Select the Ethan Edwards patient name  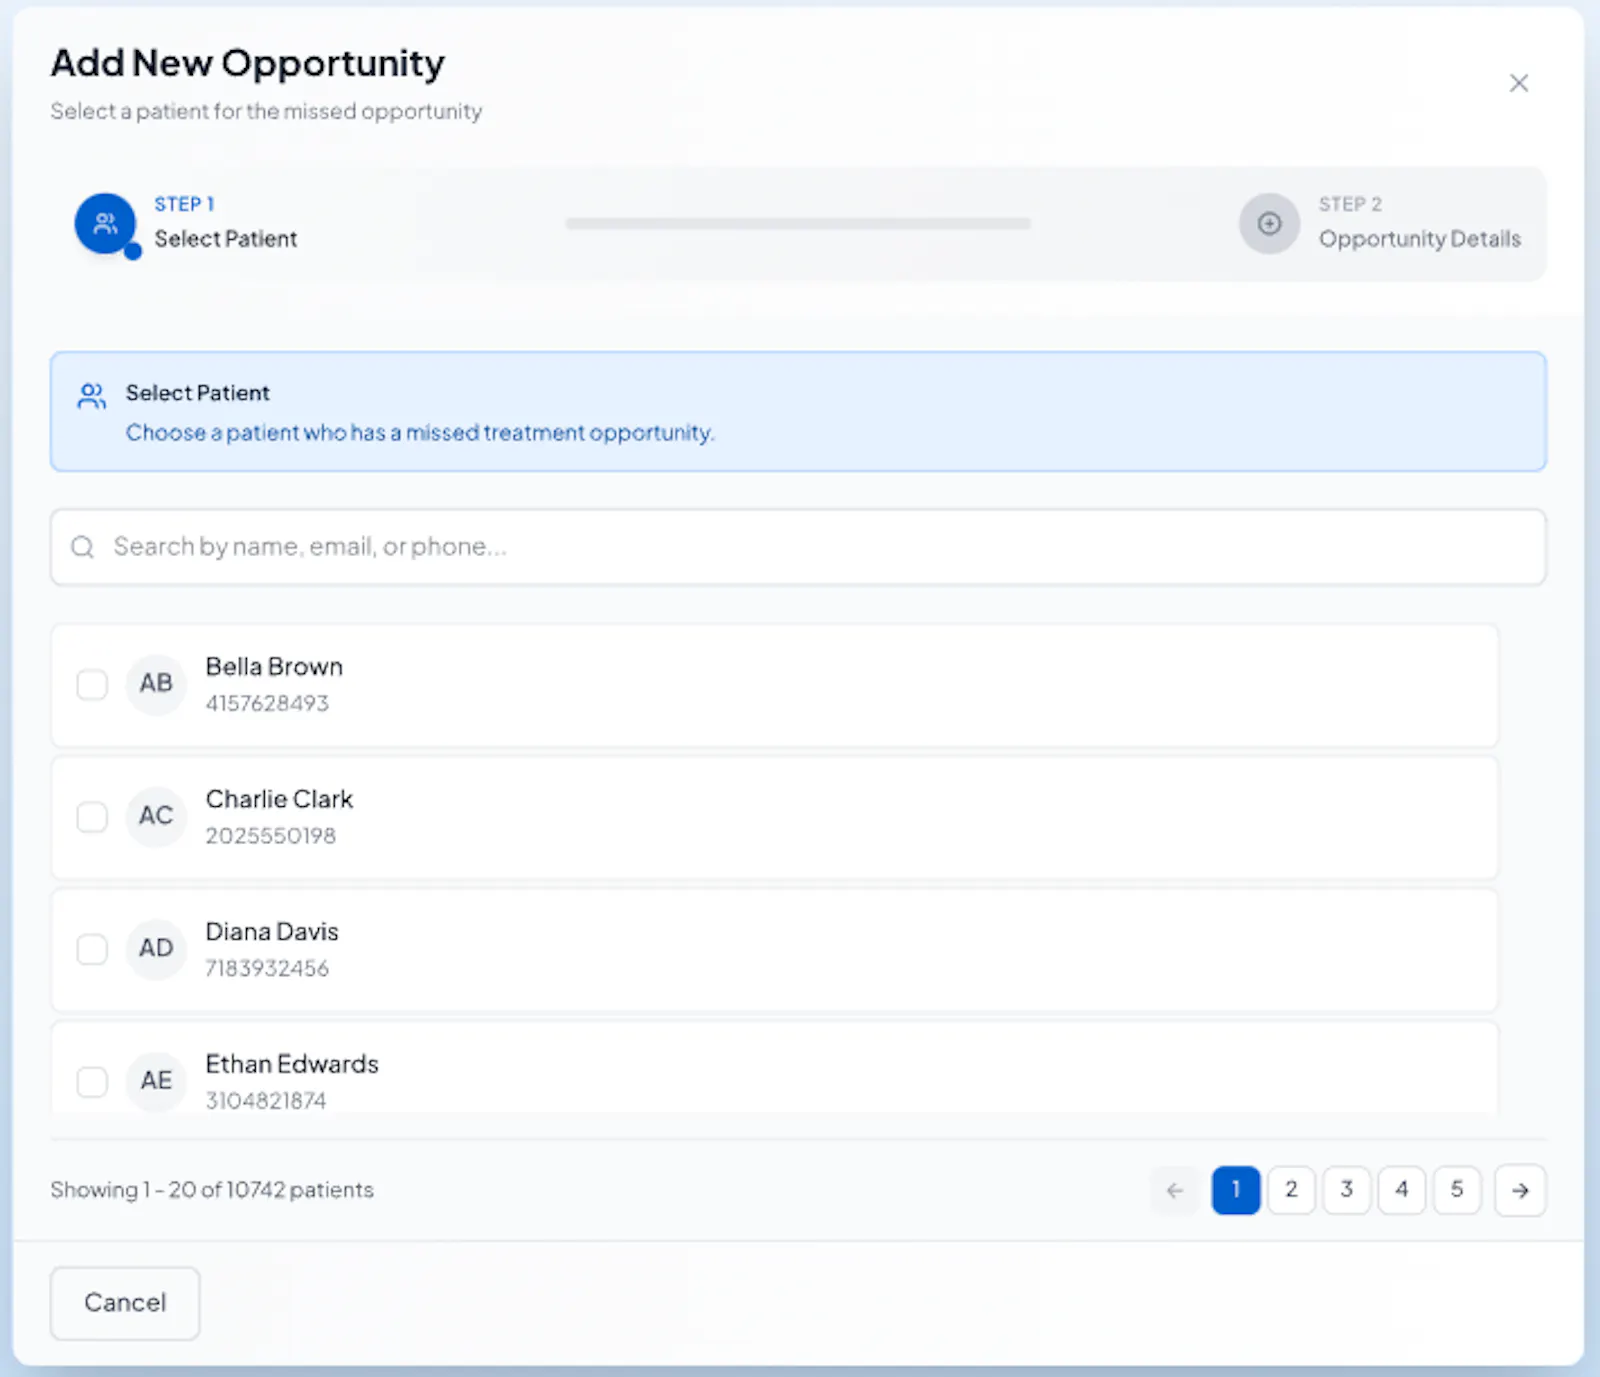coord(292,1064)
